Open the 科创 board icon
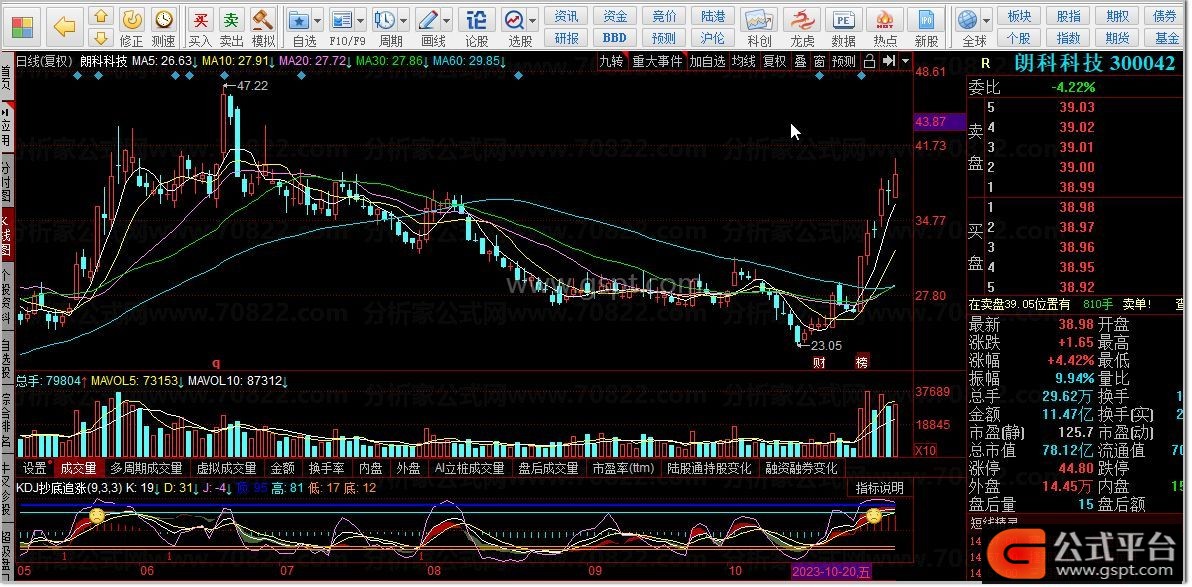Screen dimensions: 1192x587 point(759,27)
